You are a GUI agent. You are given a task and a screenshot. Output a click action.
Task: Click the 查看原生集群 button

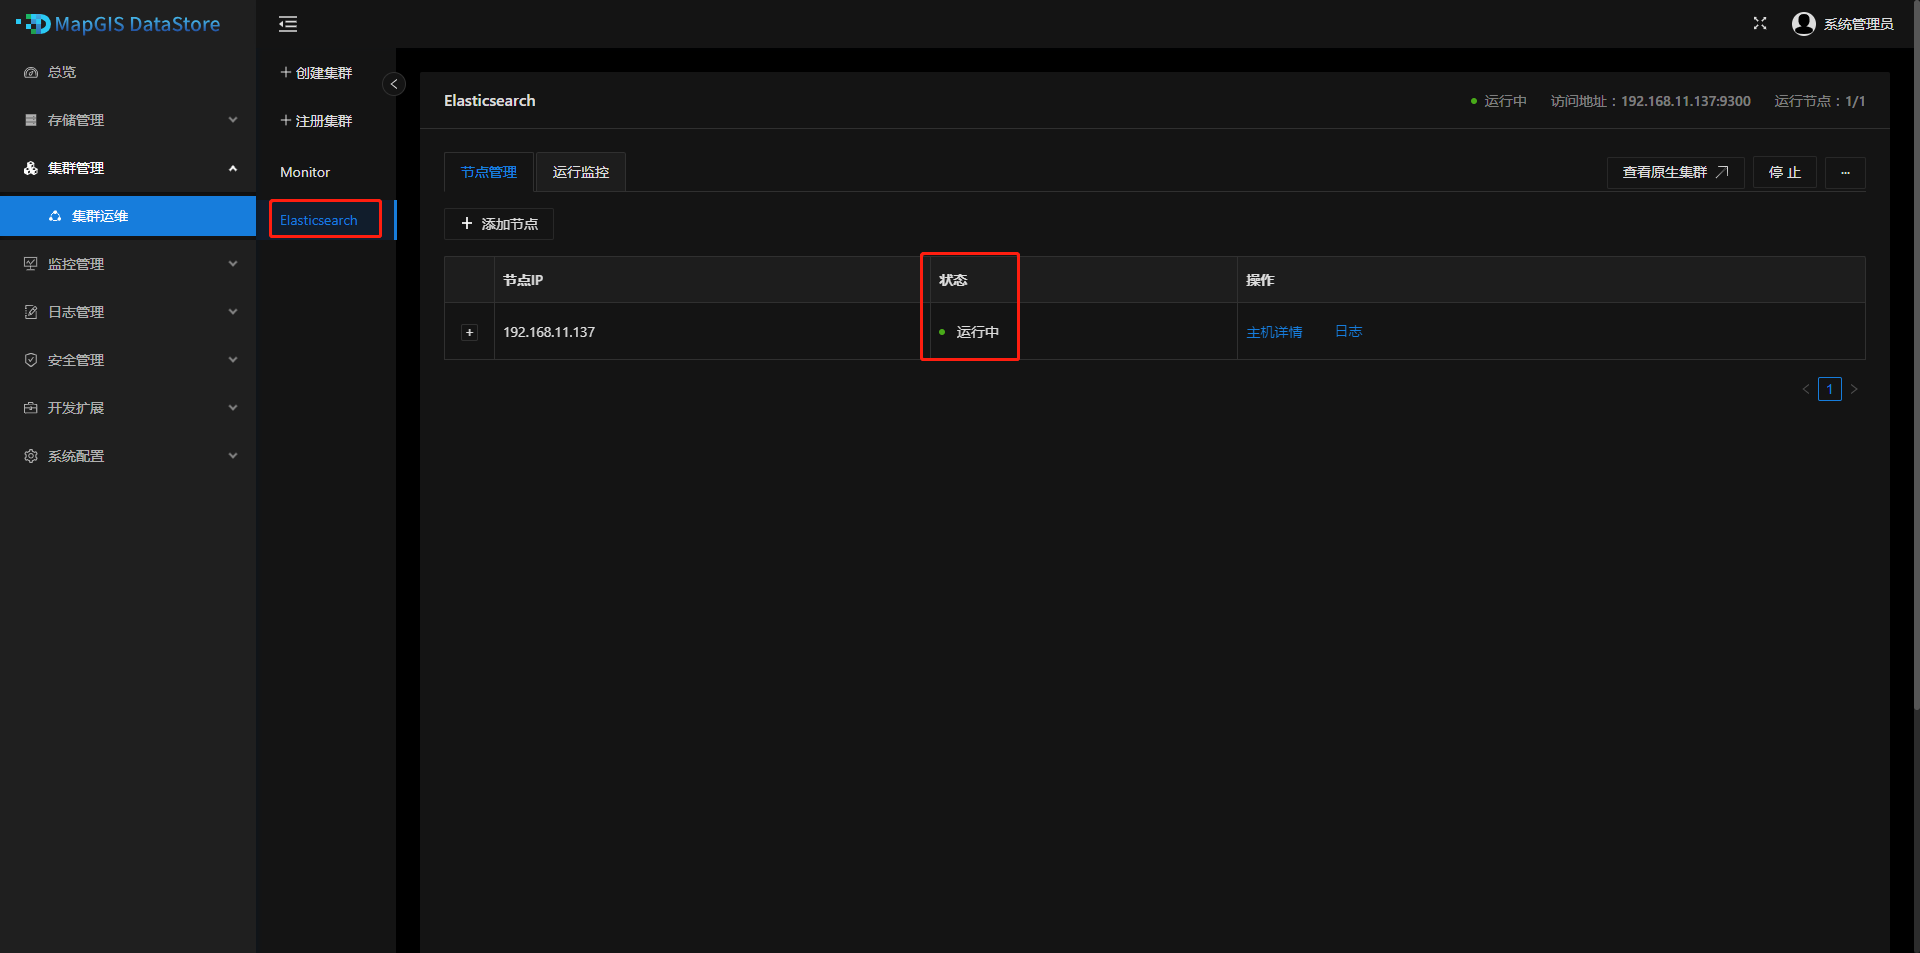click(x=1676, y=172)
